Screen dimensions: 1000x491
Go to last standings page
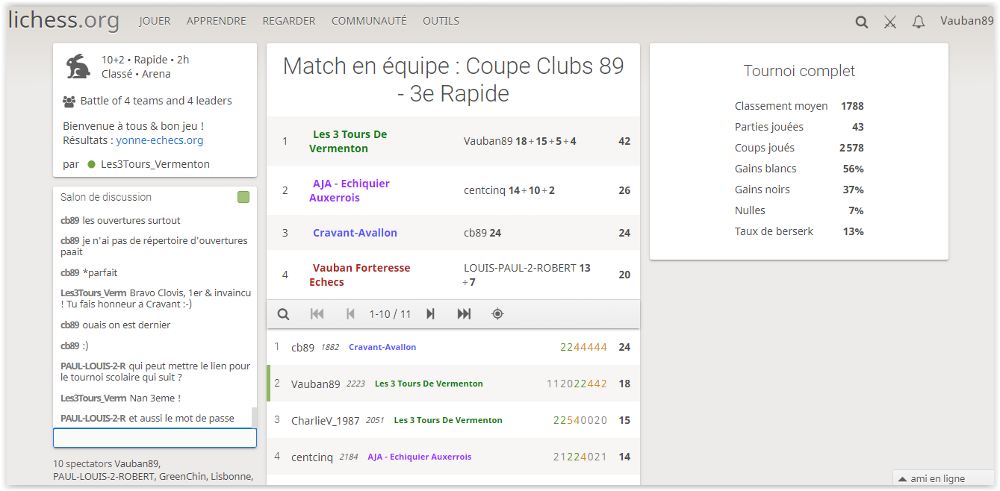[464, 314]
